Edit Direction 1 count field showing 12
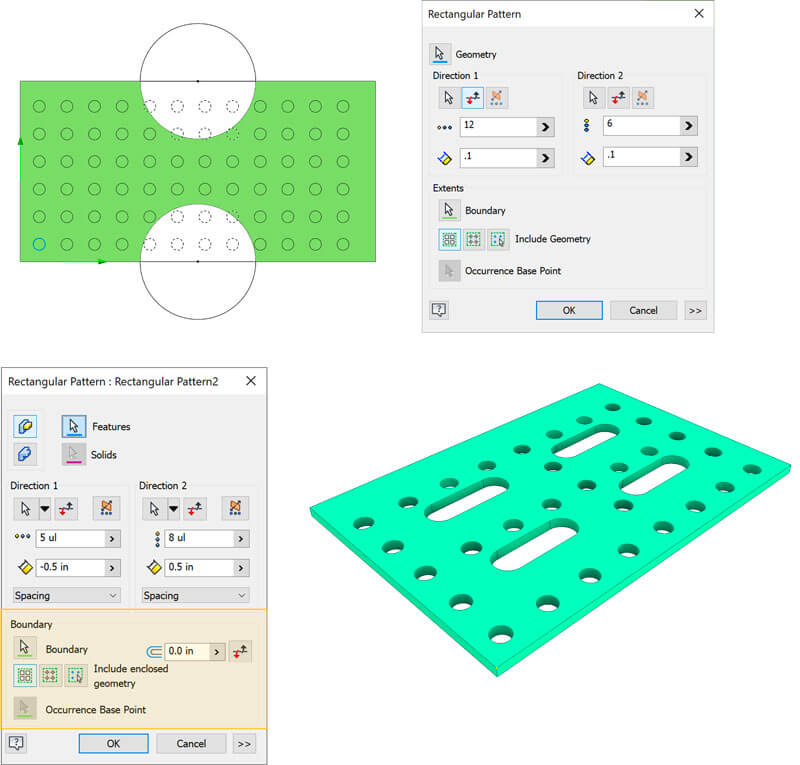This screenshot has height=765, width=800. tap(498, 127)
